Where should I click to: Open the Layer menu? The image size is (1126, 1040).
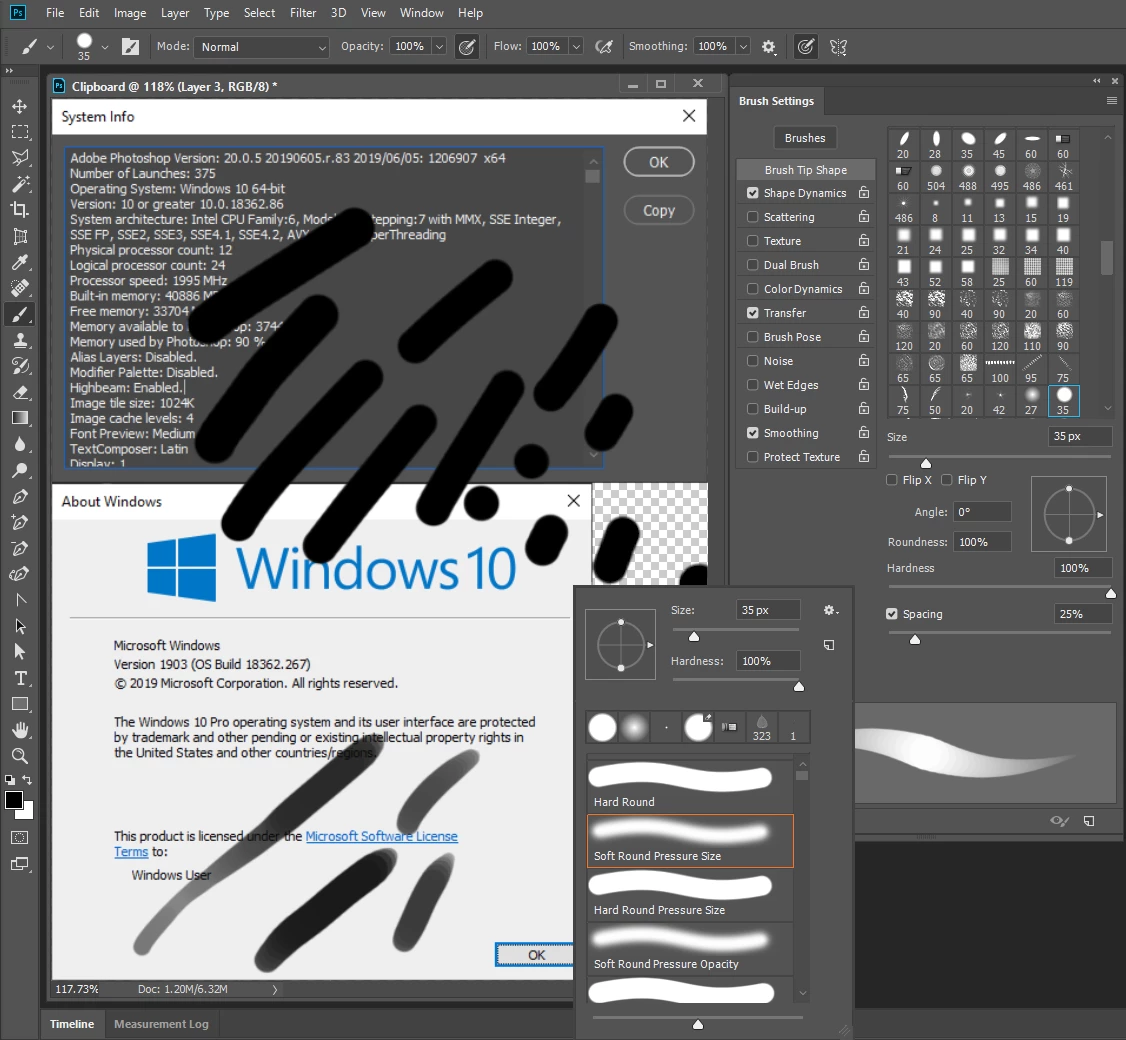pyautogui.click(x=175, y=13)
